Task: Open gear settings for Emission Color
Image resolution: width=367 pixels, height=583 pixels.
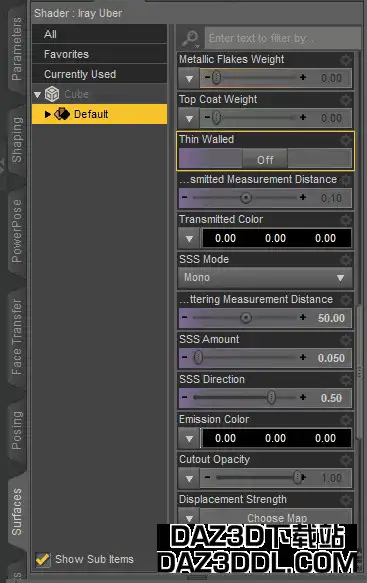Action: point(346,419)
